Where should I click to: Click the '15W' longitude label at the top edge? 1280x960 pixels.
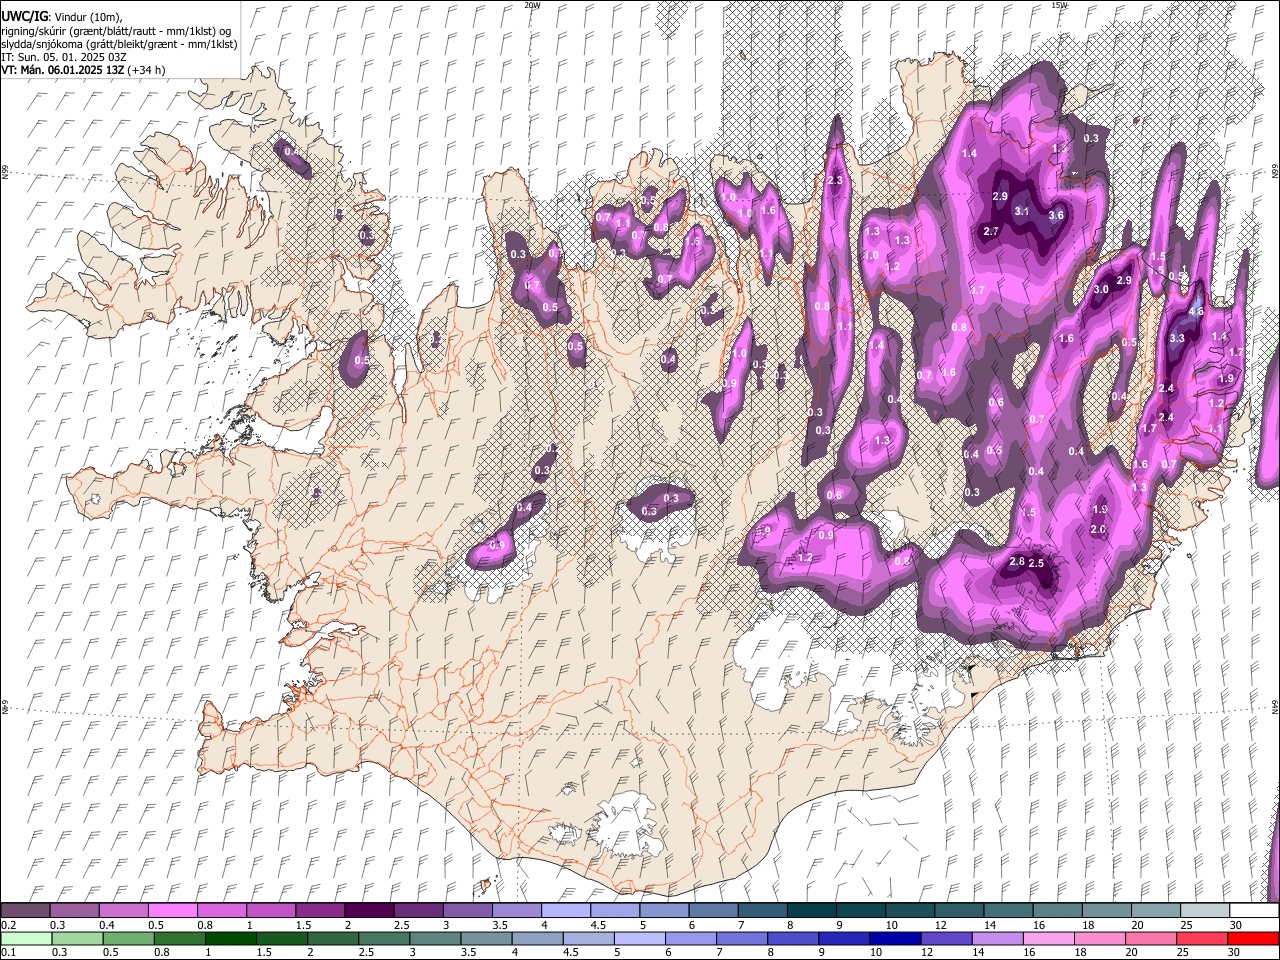pyautogui.click(x=1059, y=5)
